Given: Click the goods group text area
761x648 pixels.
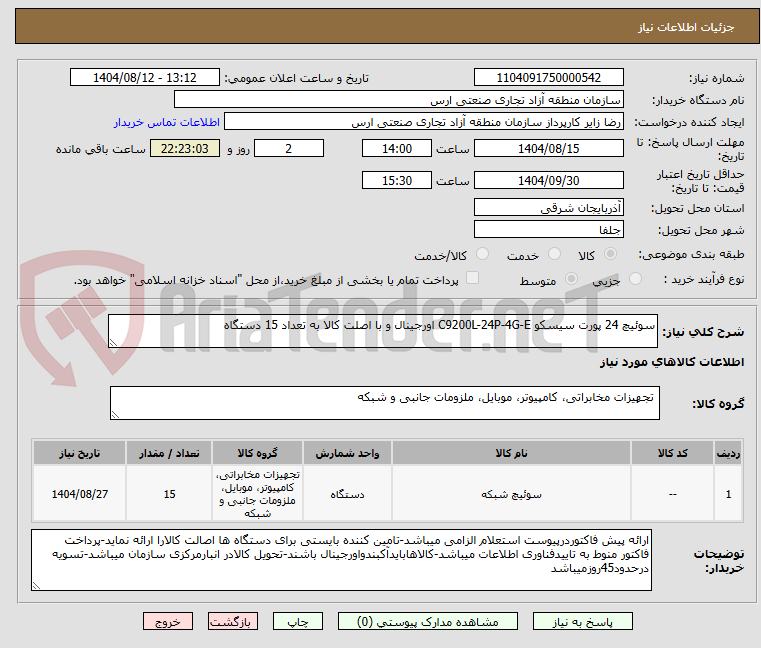Looking at the screenshot, I should pyautogui.click(x=384, y=403).
